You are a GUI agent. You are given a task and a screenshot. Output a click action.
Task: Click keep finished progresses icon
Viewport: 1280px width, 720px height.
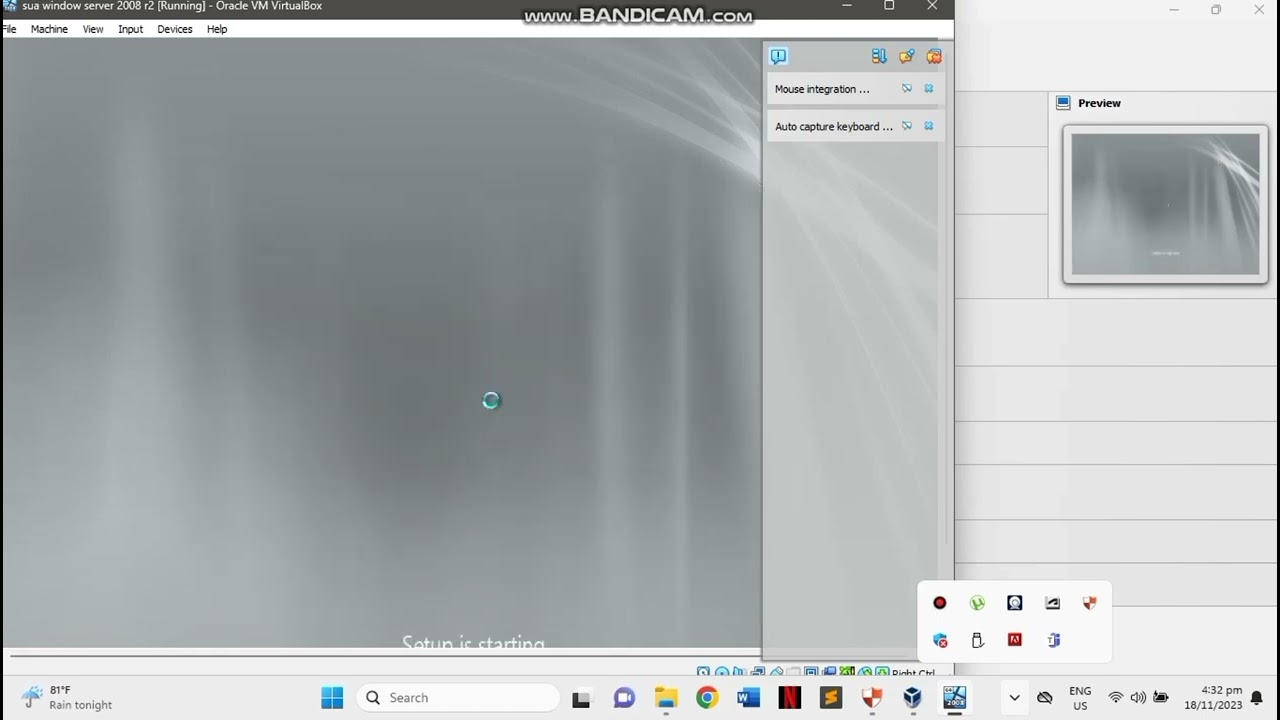click(x=907, y=56)
